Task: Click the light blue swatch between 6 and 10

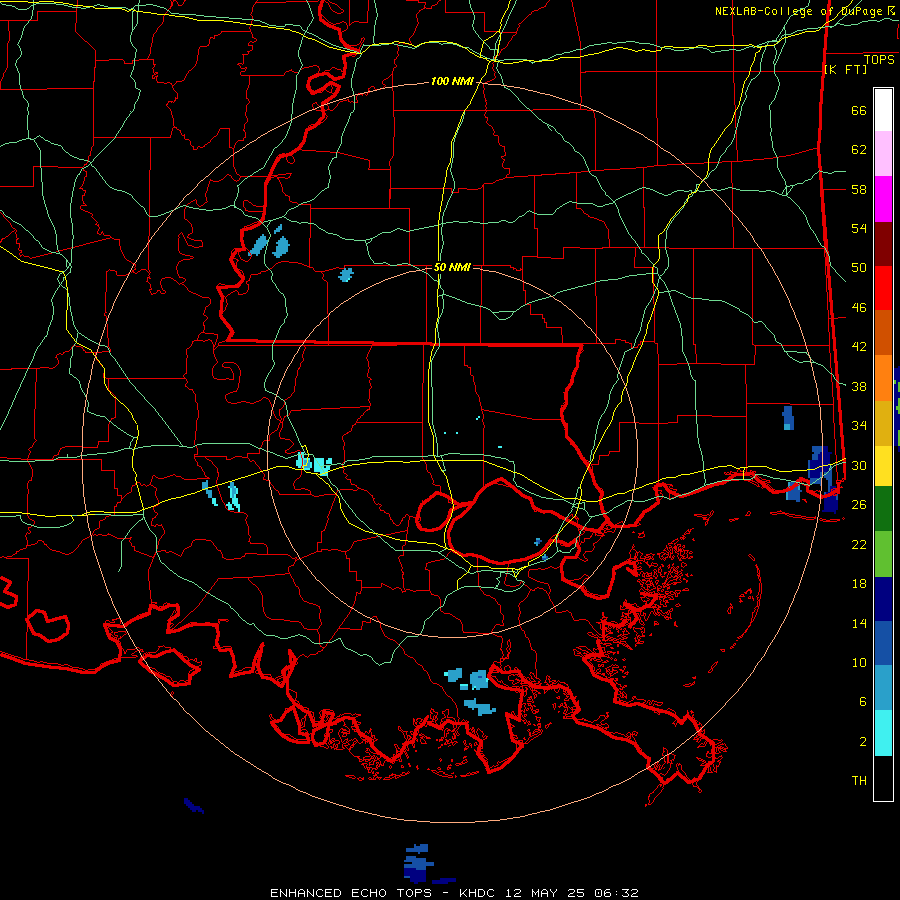Action: pos(883,688)
